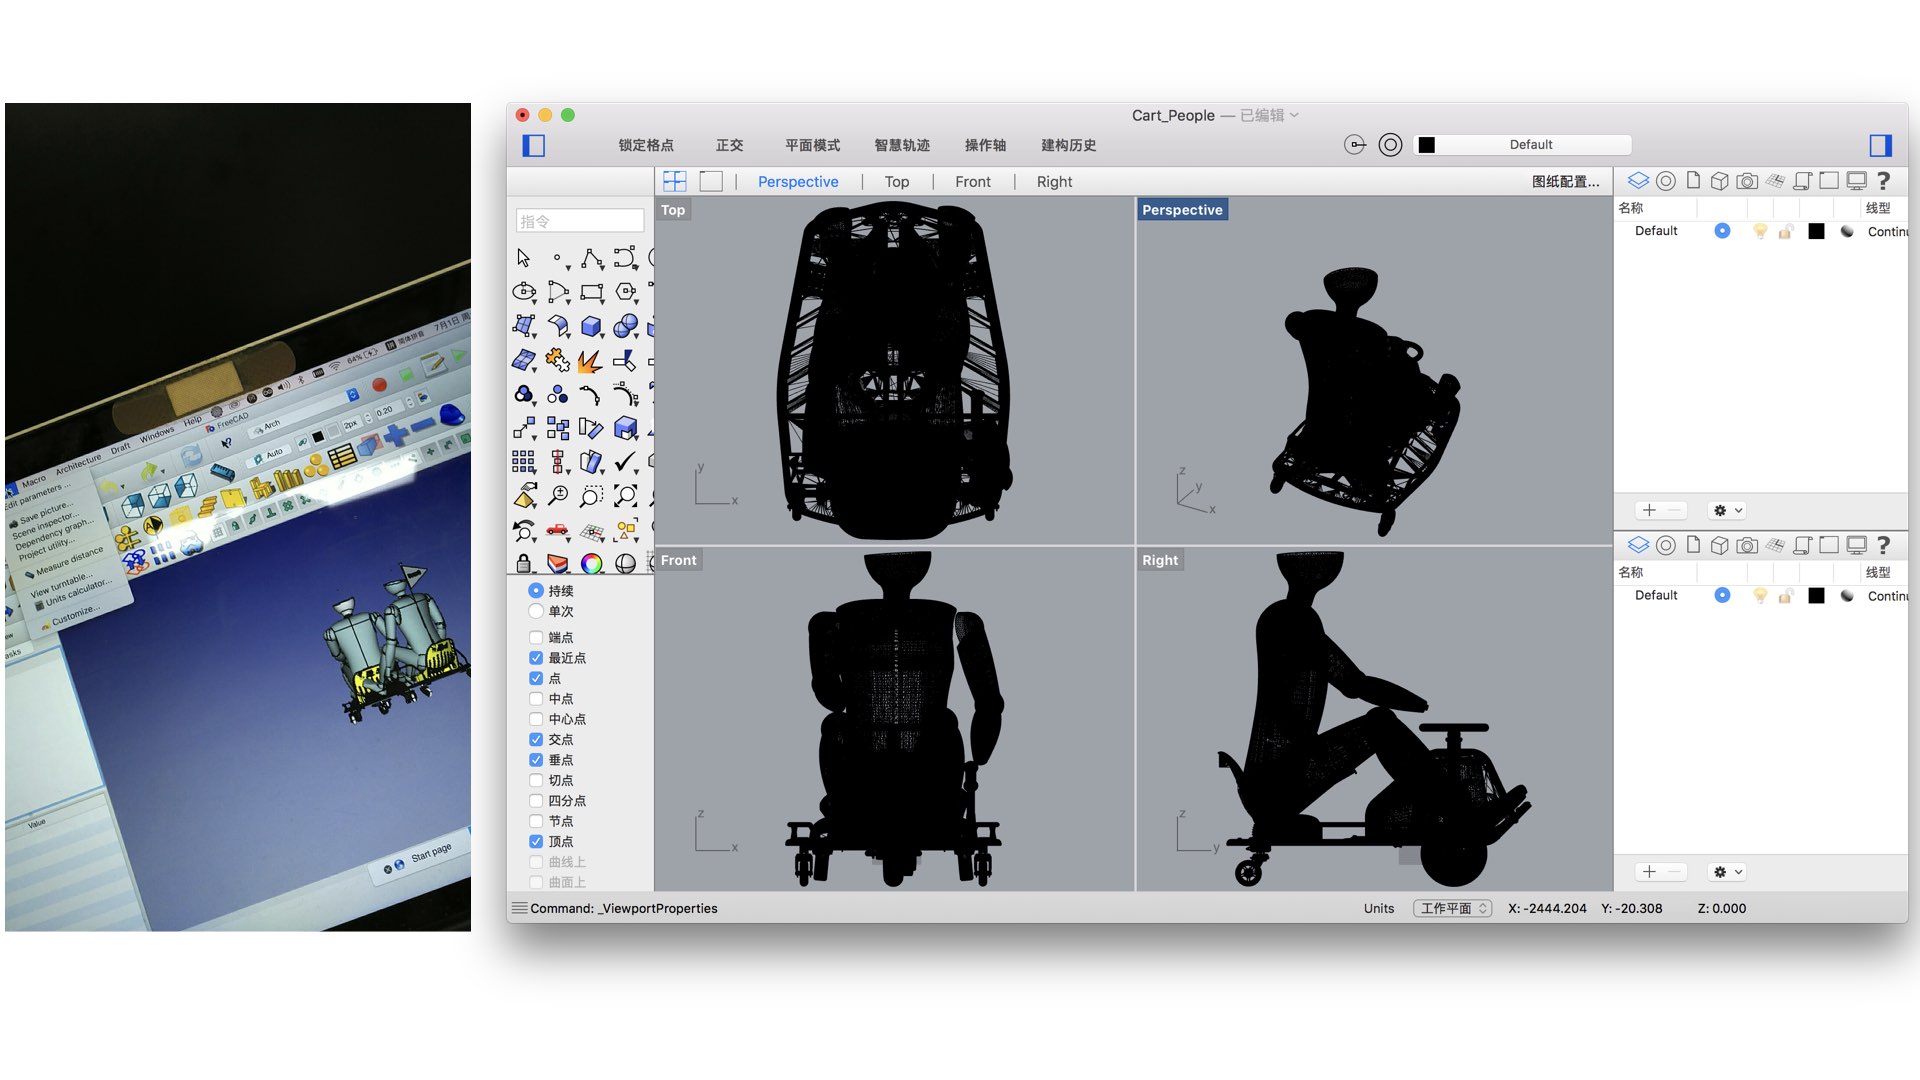Viewport: 1920px width, 1080px height.
Task: Open the gear options menu in upper layer panel
Action: tap(1727, 510)
